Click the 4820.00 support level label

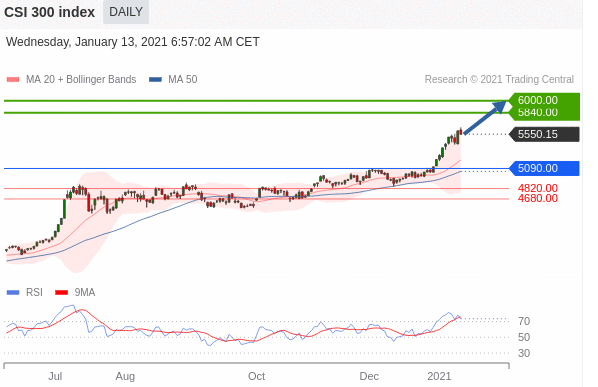(x=538, y=188)
